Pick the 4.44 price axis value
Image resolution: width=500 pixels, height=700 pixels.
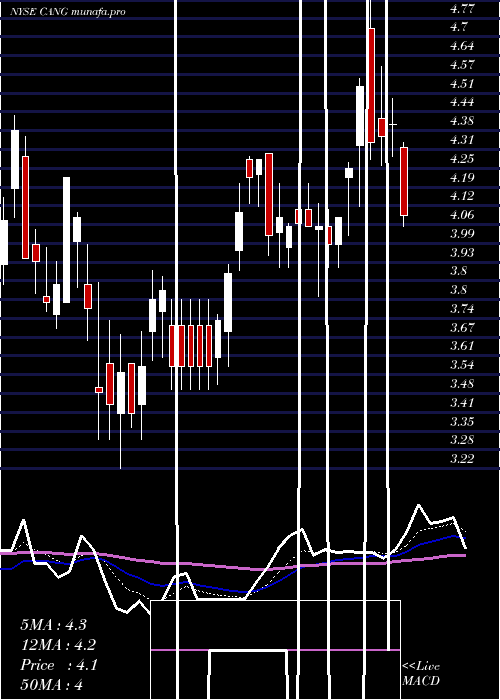462,102
